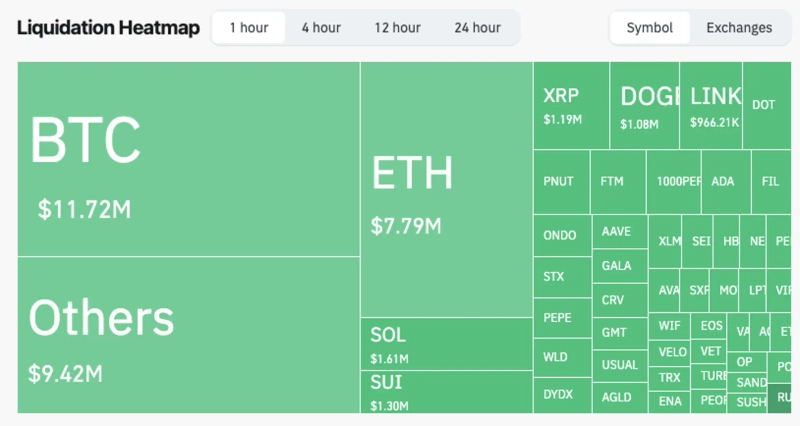
Task: Select the DYDX tile
Action: tap(561, 394)
